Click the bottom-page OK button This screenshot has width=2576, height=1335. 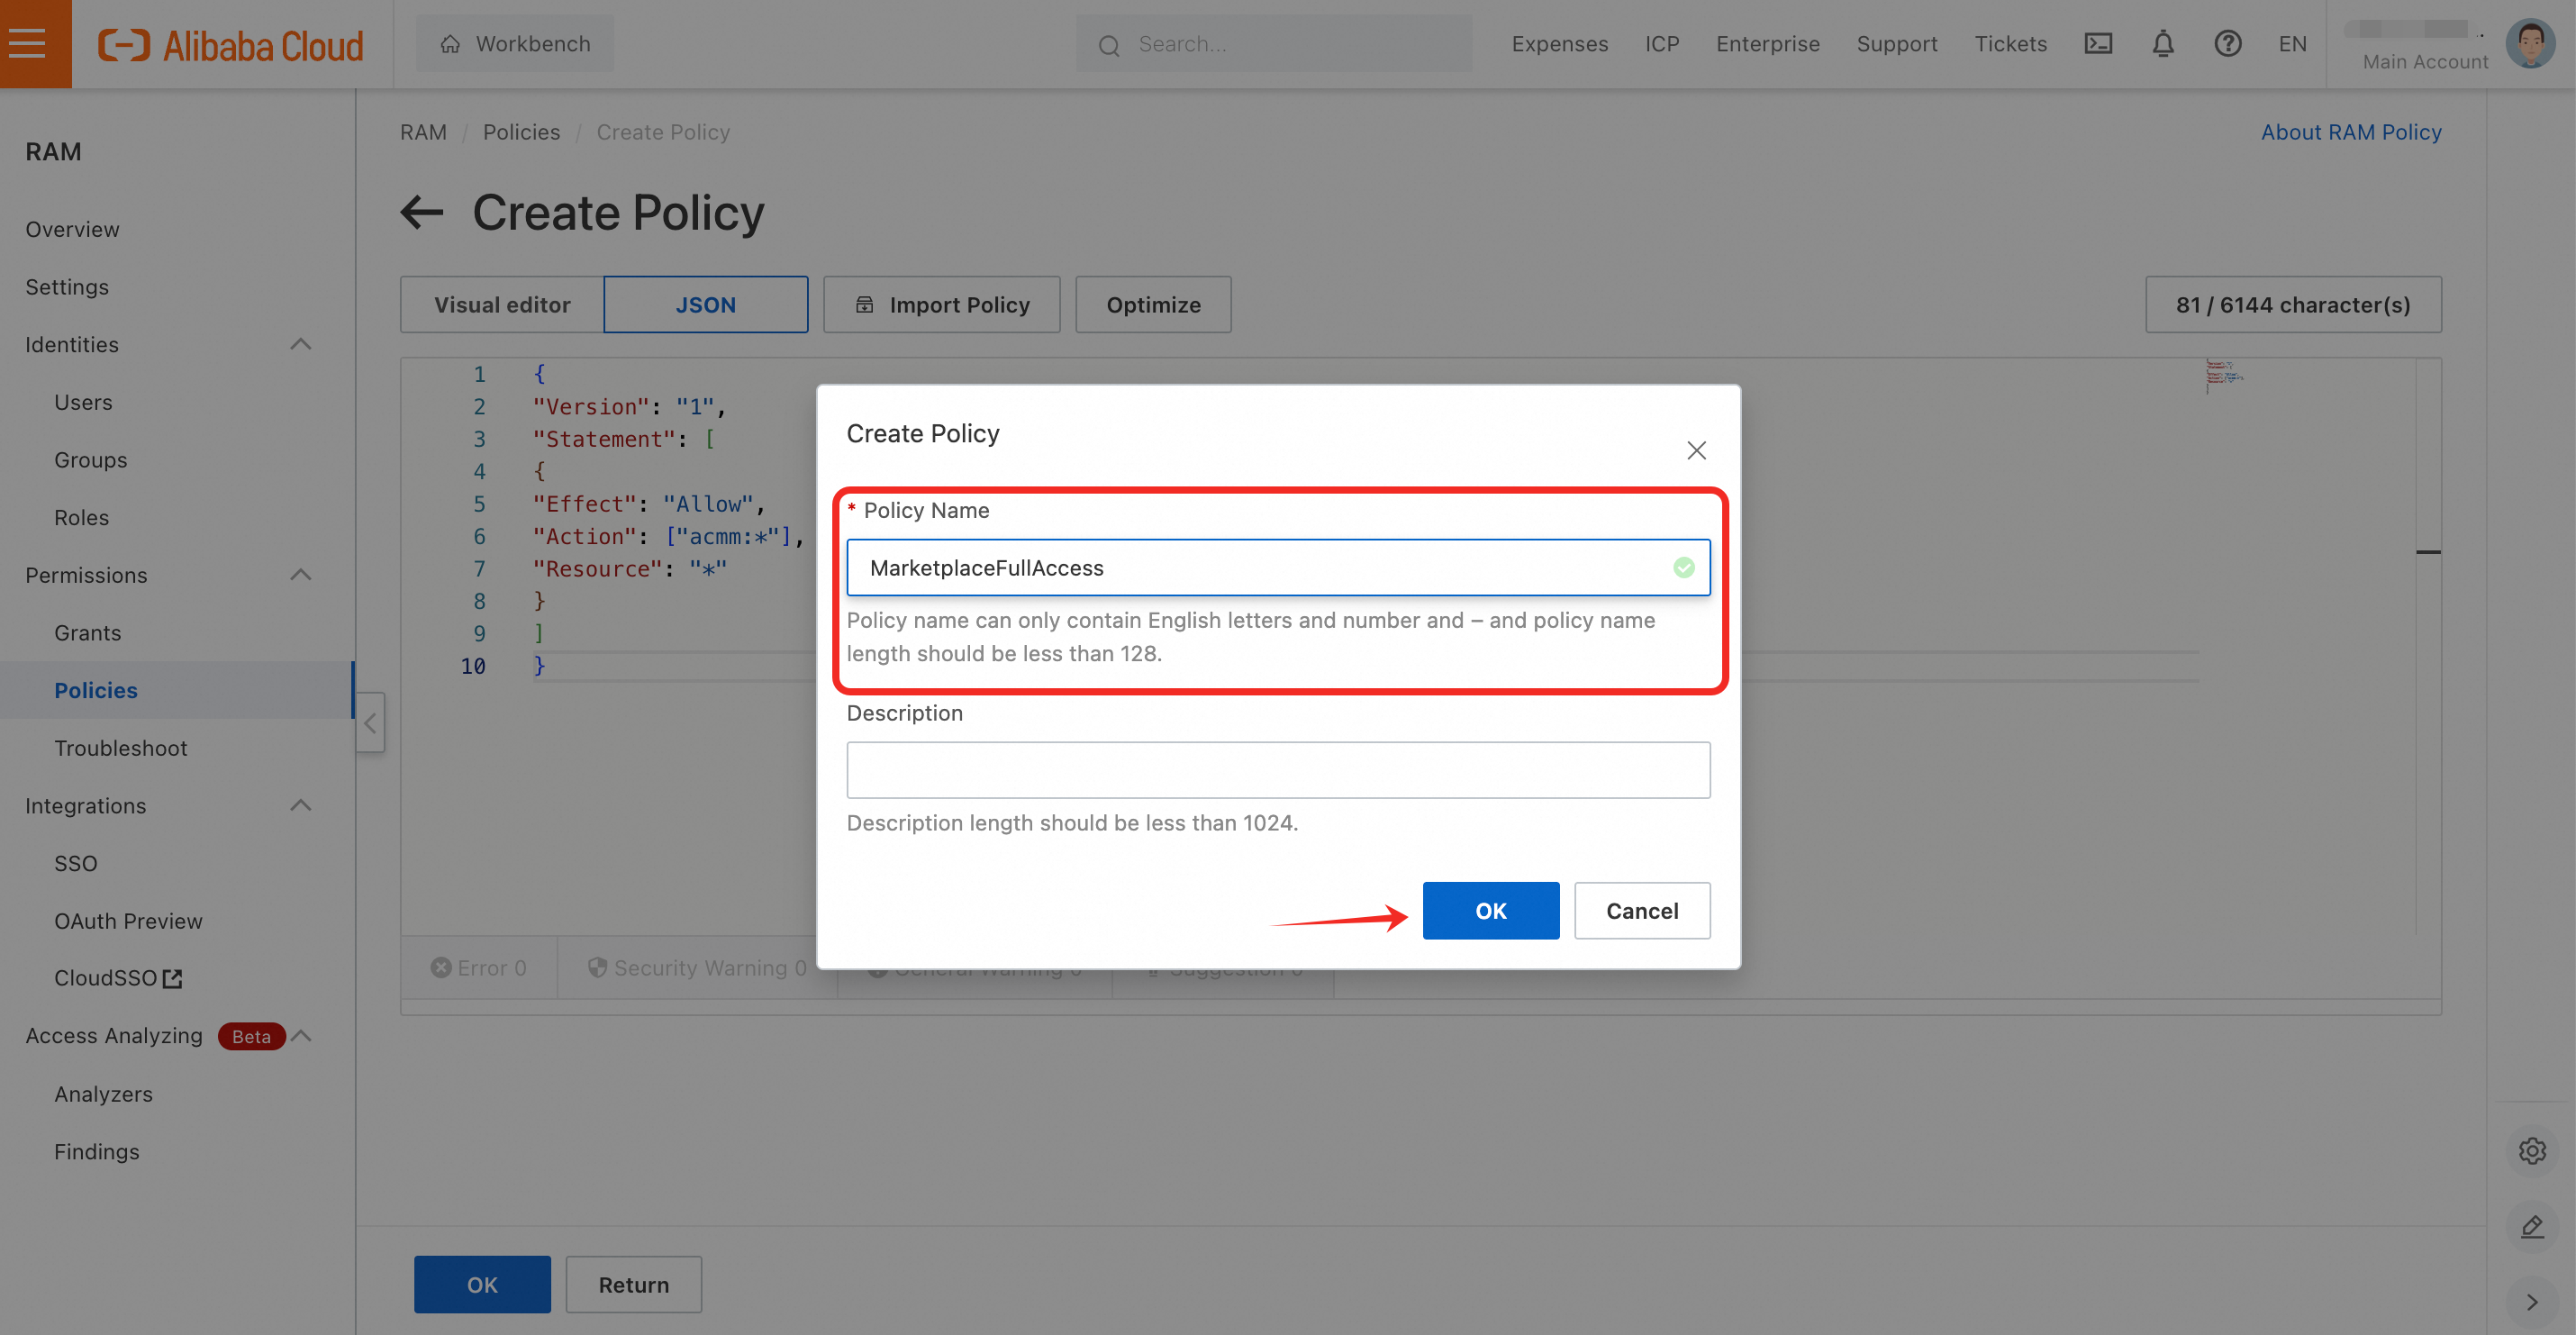point(482,1284)
